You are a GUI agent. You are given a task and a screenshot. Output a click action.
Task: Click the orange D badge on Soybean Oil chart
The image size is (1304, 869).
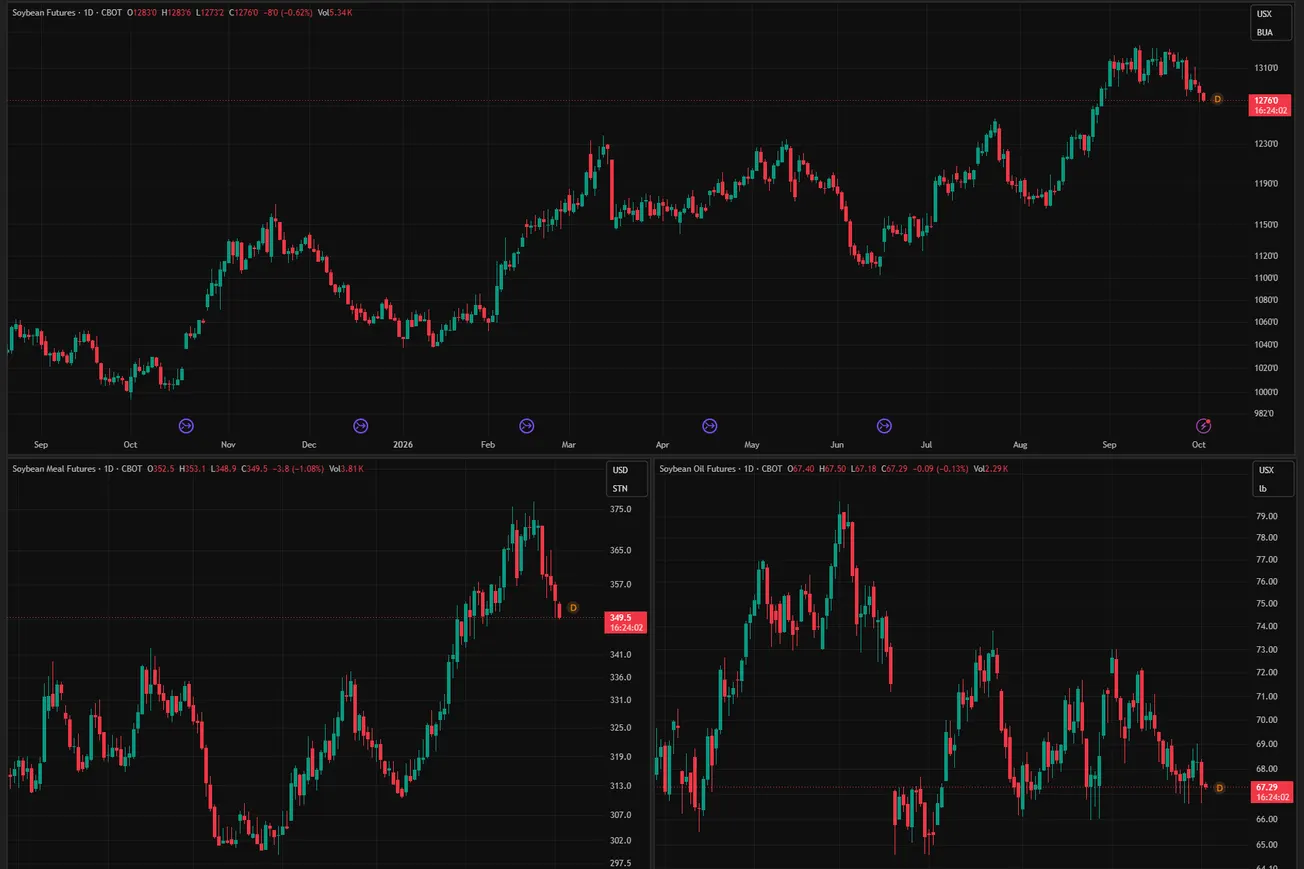[x=1219, y=788]
